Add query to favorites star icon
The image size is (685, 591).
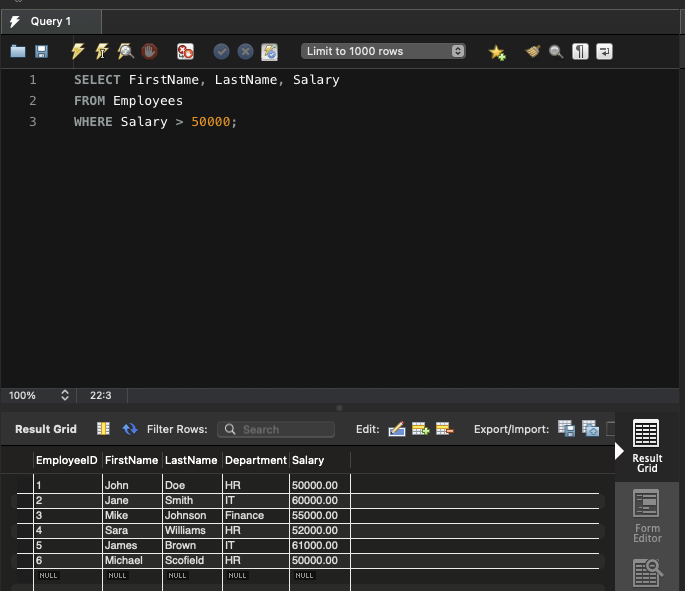coord(497,52)
